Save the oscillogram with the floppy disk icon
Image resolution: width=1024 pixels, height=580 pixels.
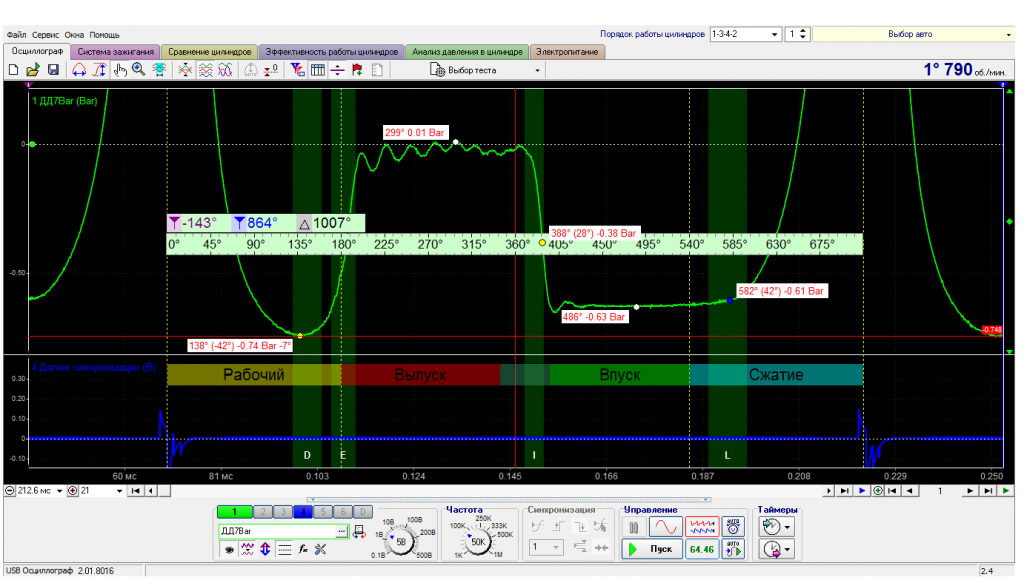pos(53,70)
